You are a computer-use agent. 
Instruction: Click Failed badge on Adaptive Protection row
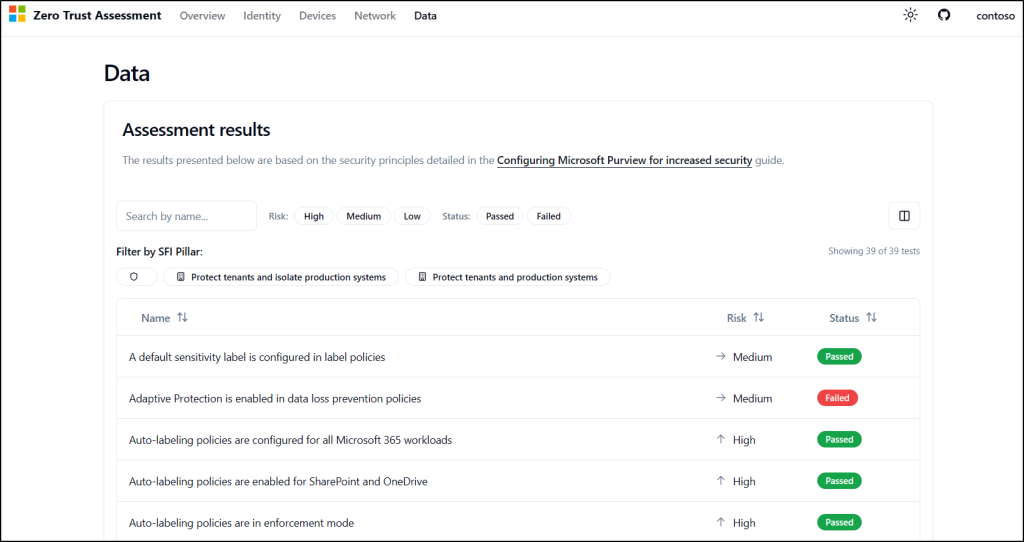[837, 398]
